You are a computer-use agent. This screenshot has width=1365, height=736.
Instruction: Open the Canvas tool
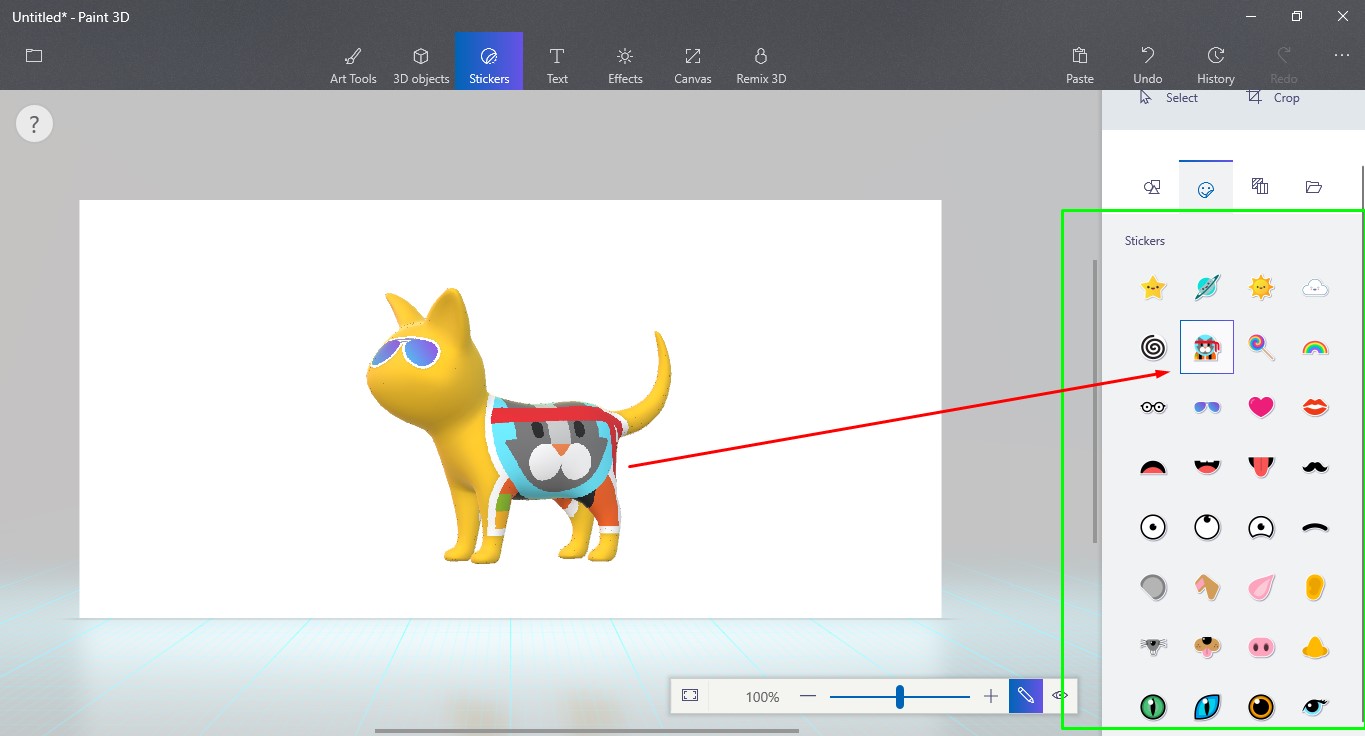click(x=692, y=61)
